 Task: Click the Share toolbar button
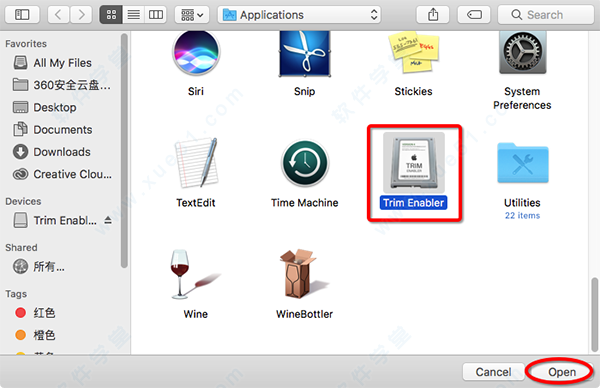(x=433, y=15)
